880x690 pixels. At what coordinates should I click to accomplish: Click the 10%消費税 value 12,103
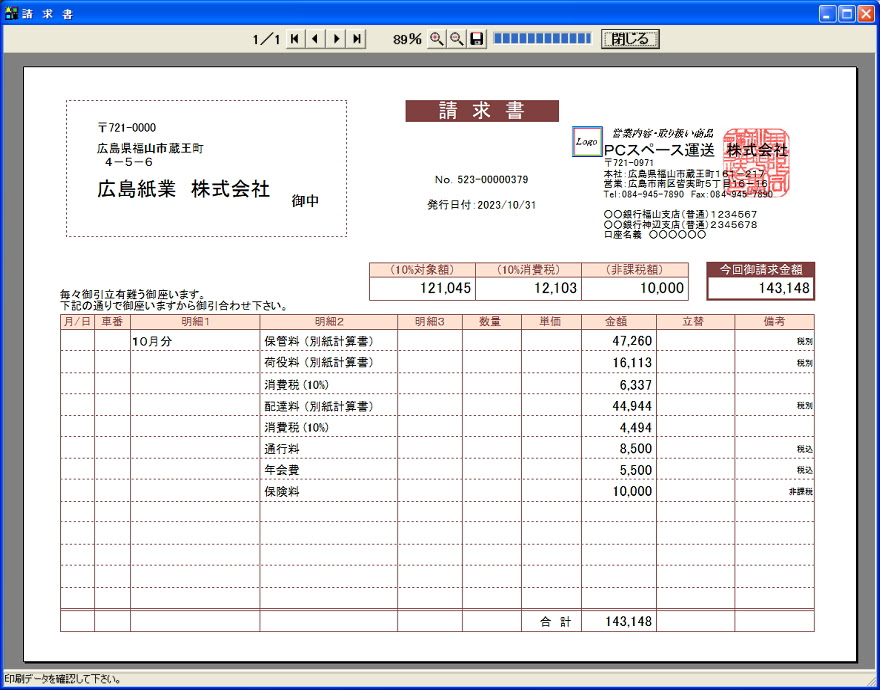(x=556, y=289)
